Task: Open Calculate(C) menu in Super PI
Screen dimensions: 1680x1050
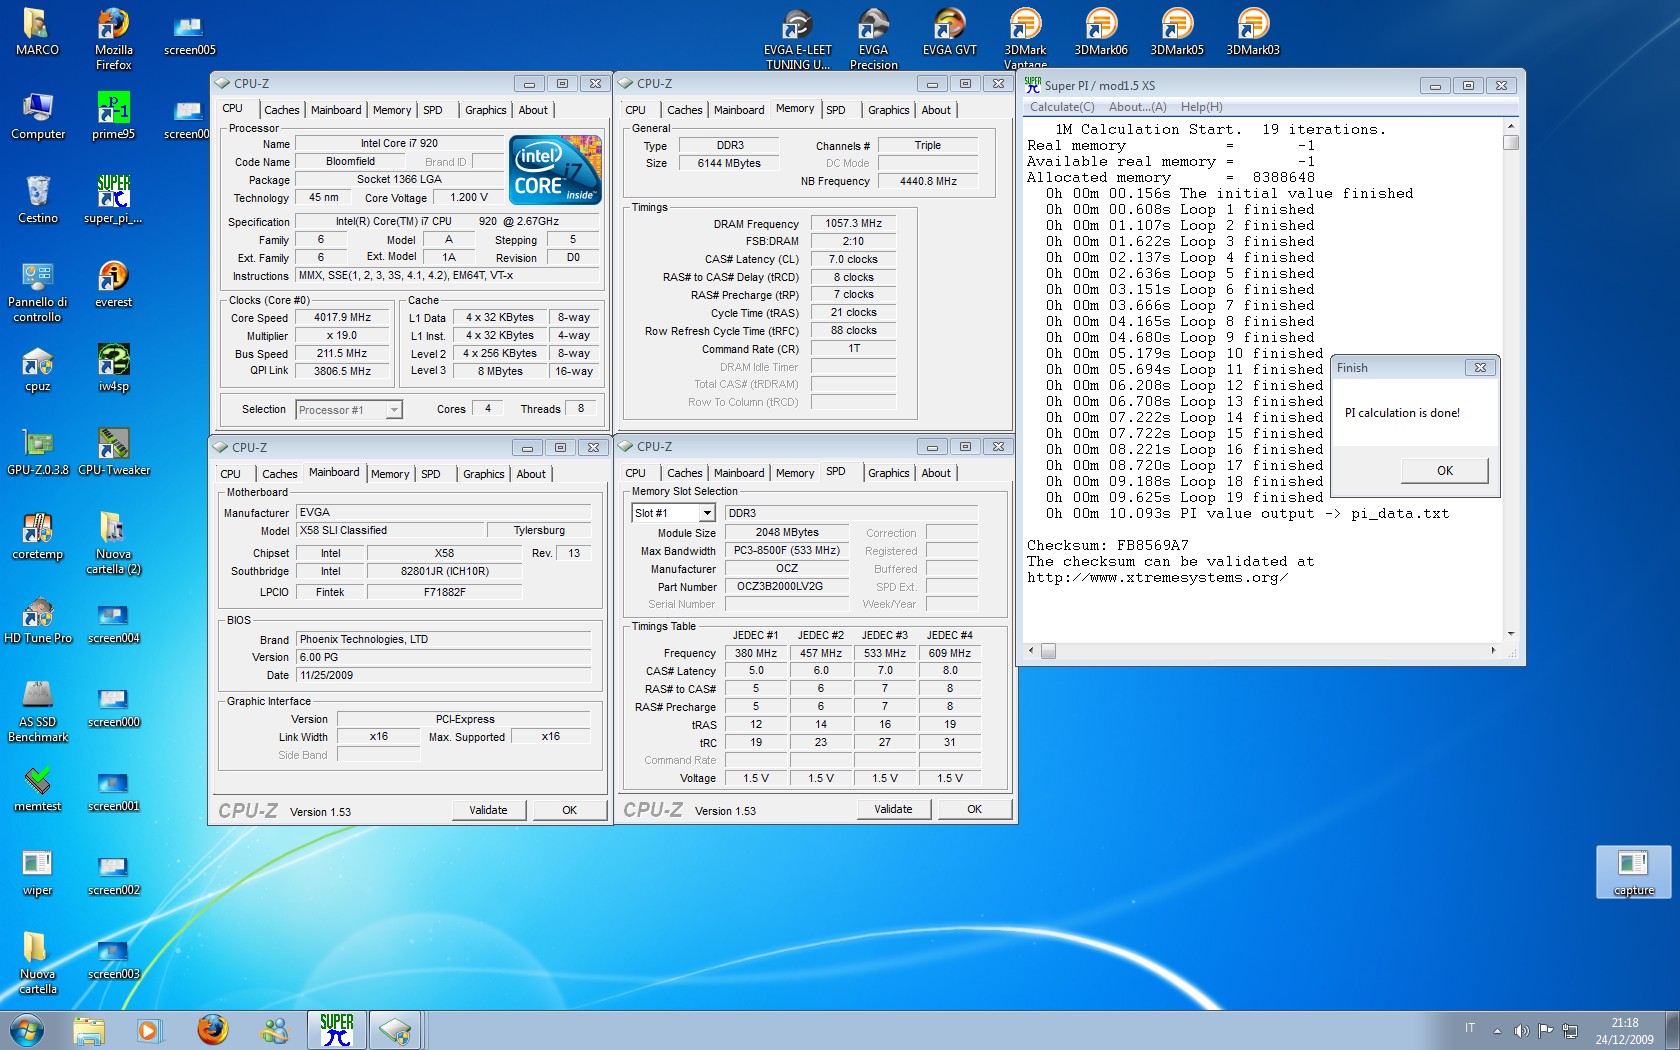Action: point(1062,107)
